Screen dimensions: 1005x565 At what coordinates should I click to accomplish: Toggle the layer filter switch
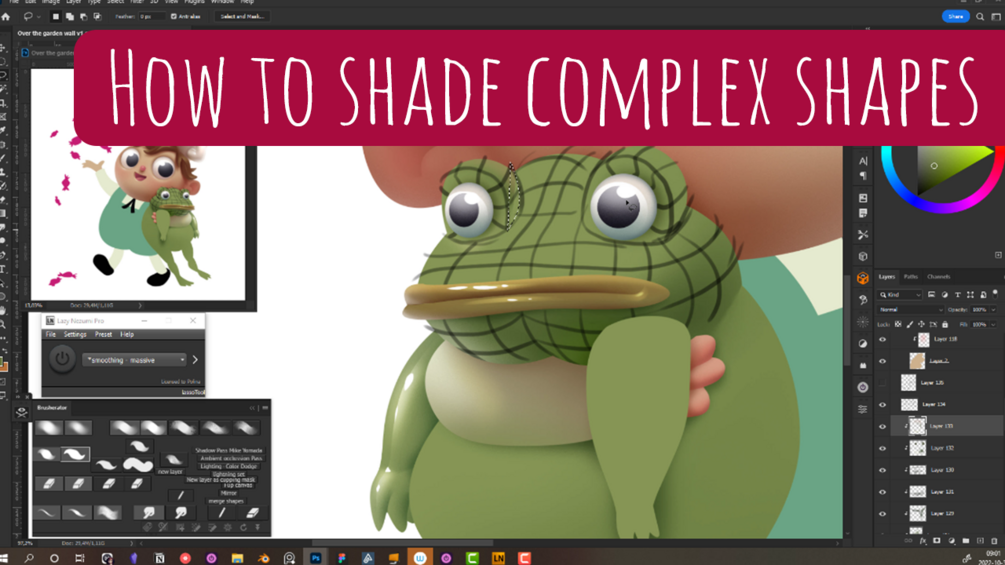pyautogui.click(x=995, y=294)
